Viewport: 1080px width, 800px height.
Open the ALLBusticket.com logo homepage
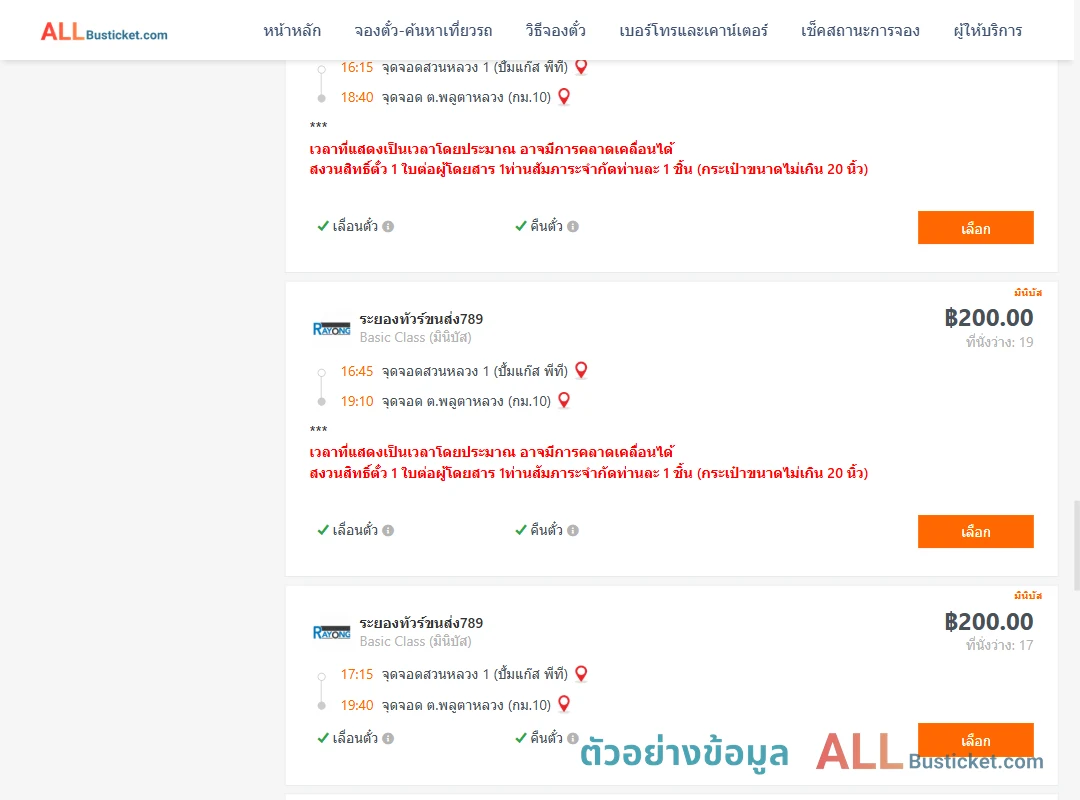coord(104,32)
